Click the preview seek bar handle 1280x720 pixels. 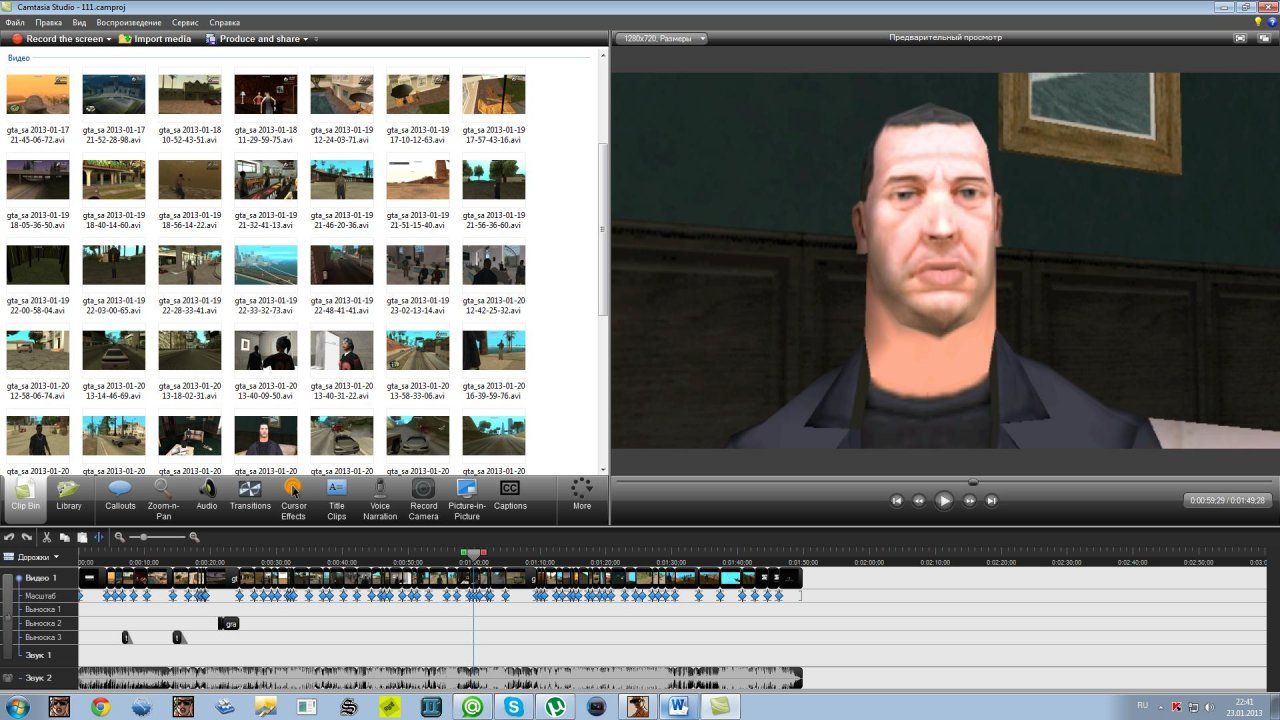(x=973, y=482)
